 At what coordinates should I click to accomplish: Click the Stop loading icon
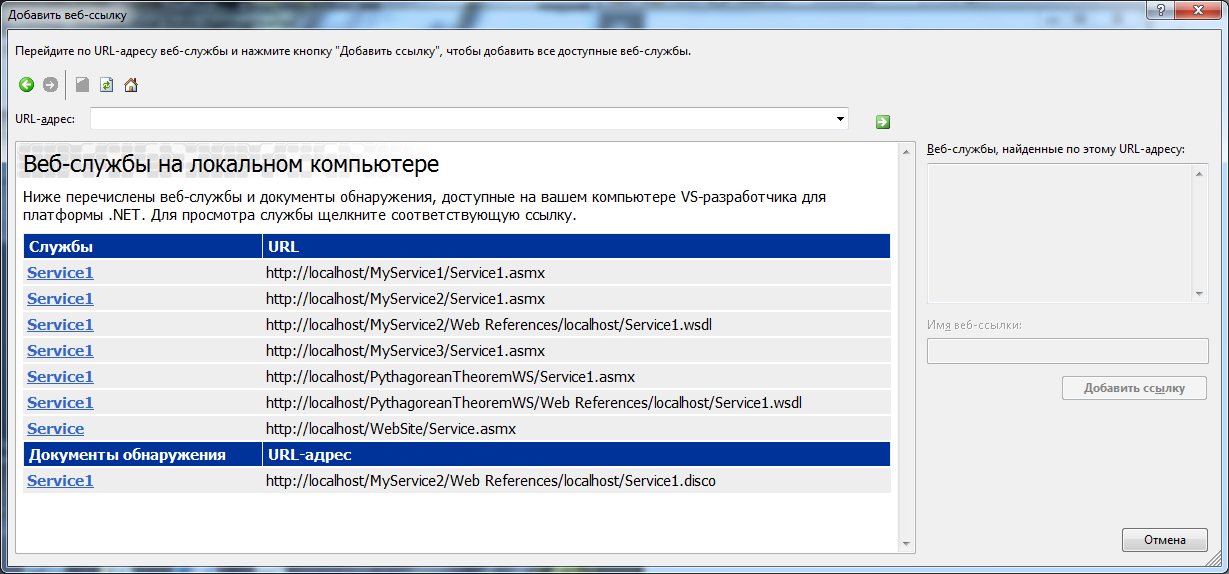(x=83, y=85)
